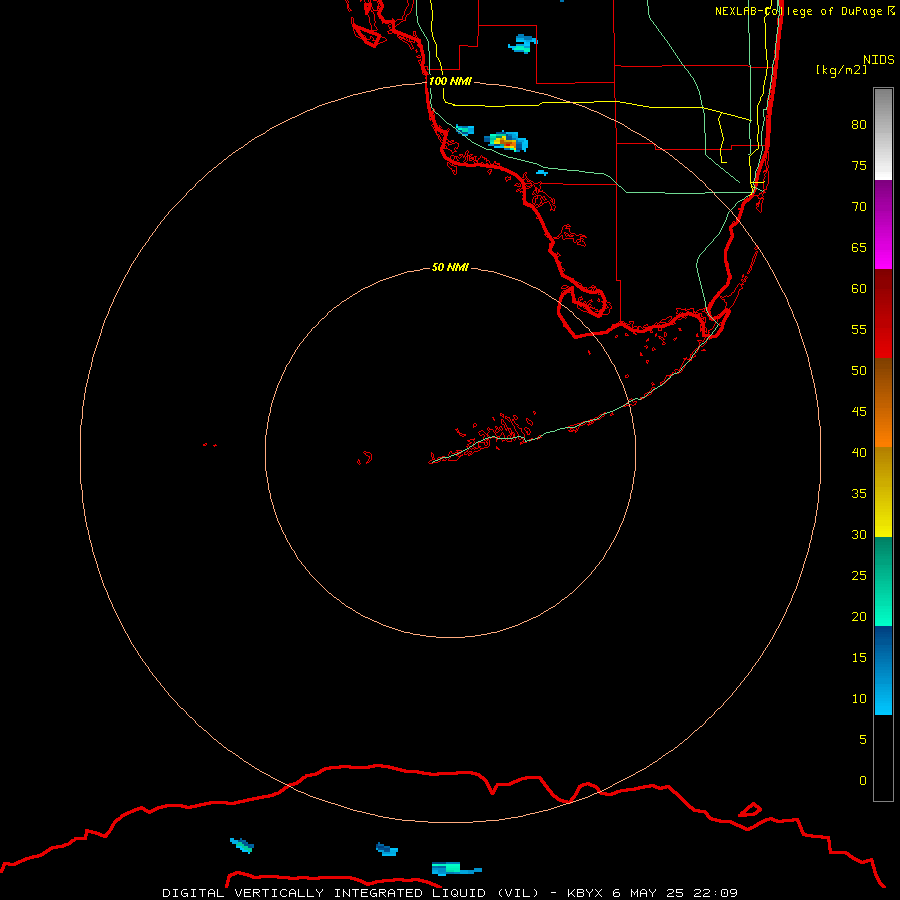Click the 65 value on the color scale

(859, 248)
